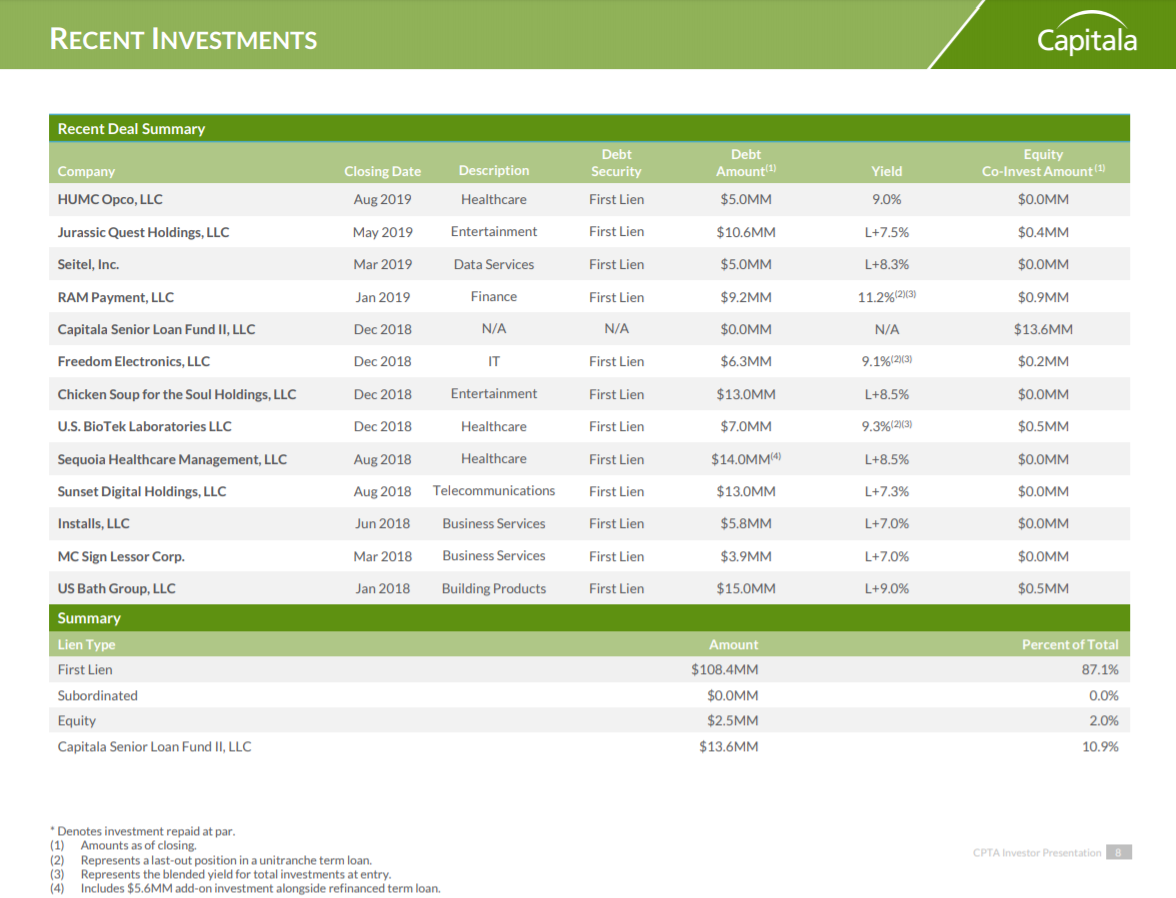The image size is (1176, 898).
Task: Select the 'Recent Investments' slide title
Action: click(183, 39)
